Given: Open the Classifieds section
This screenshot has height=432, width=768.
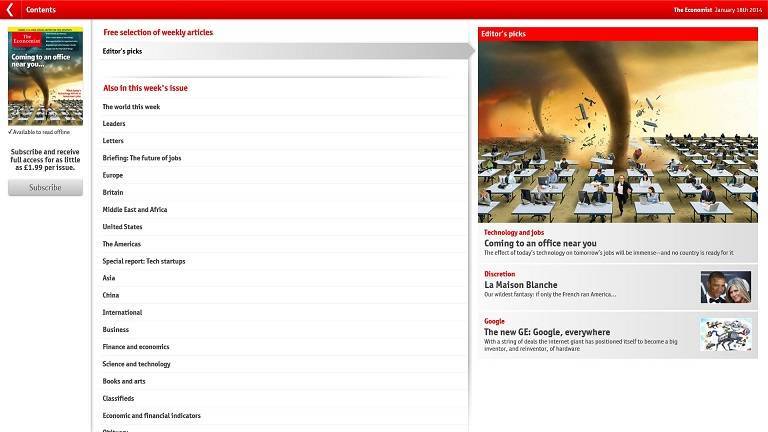Looking at the screenshot, I should (283, 398).
